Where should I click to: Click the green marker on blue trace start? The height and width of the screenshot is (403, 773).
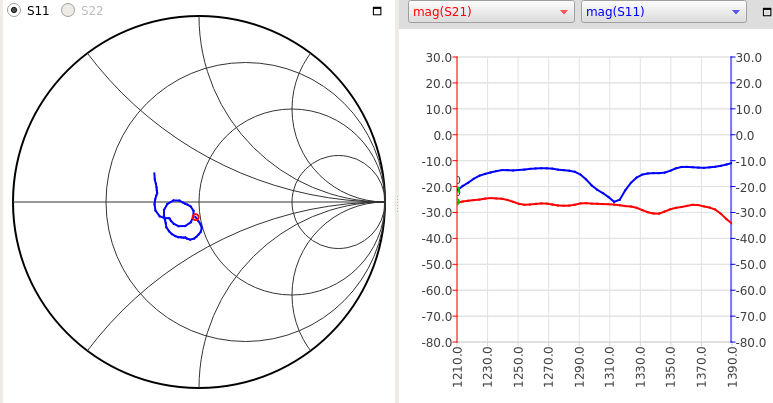pyautogui.click(x=458, y=191)
